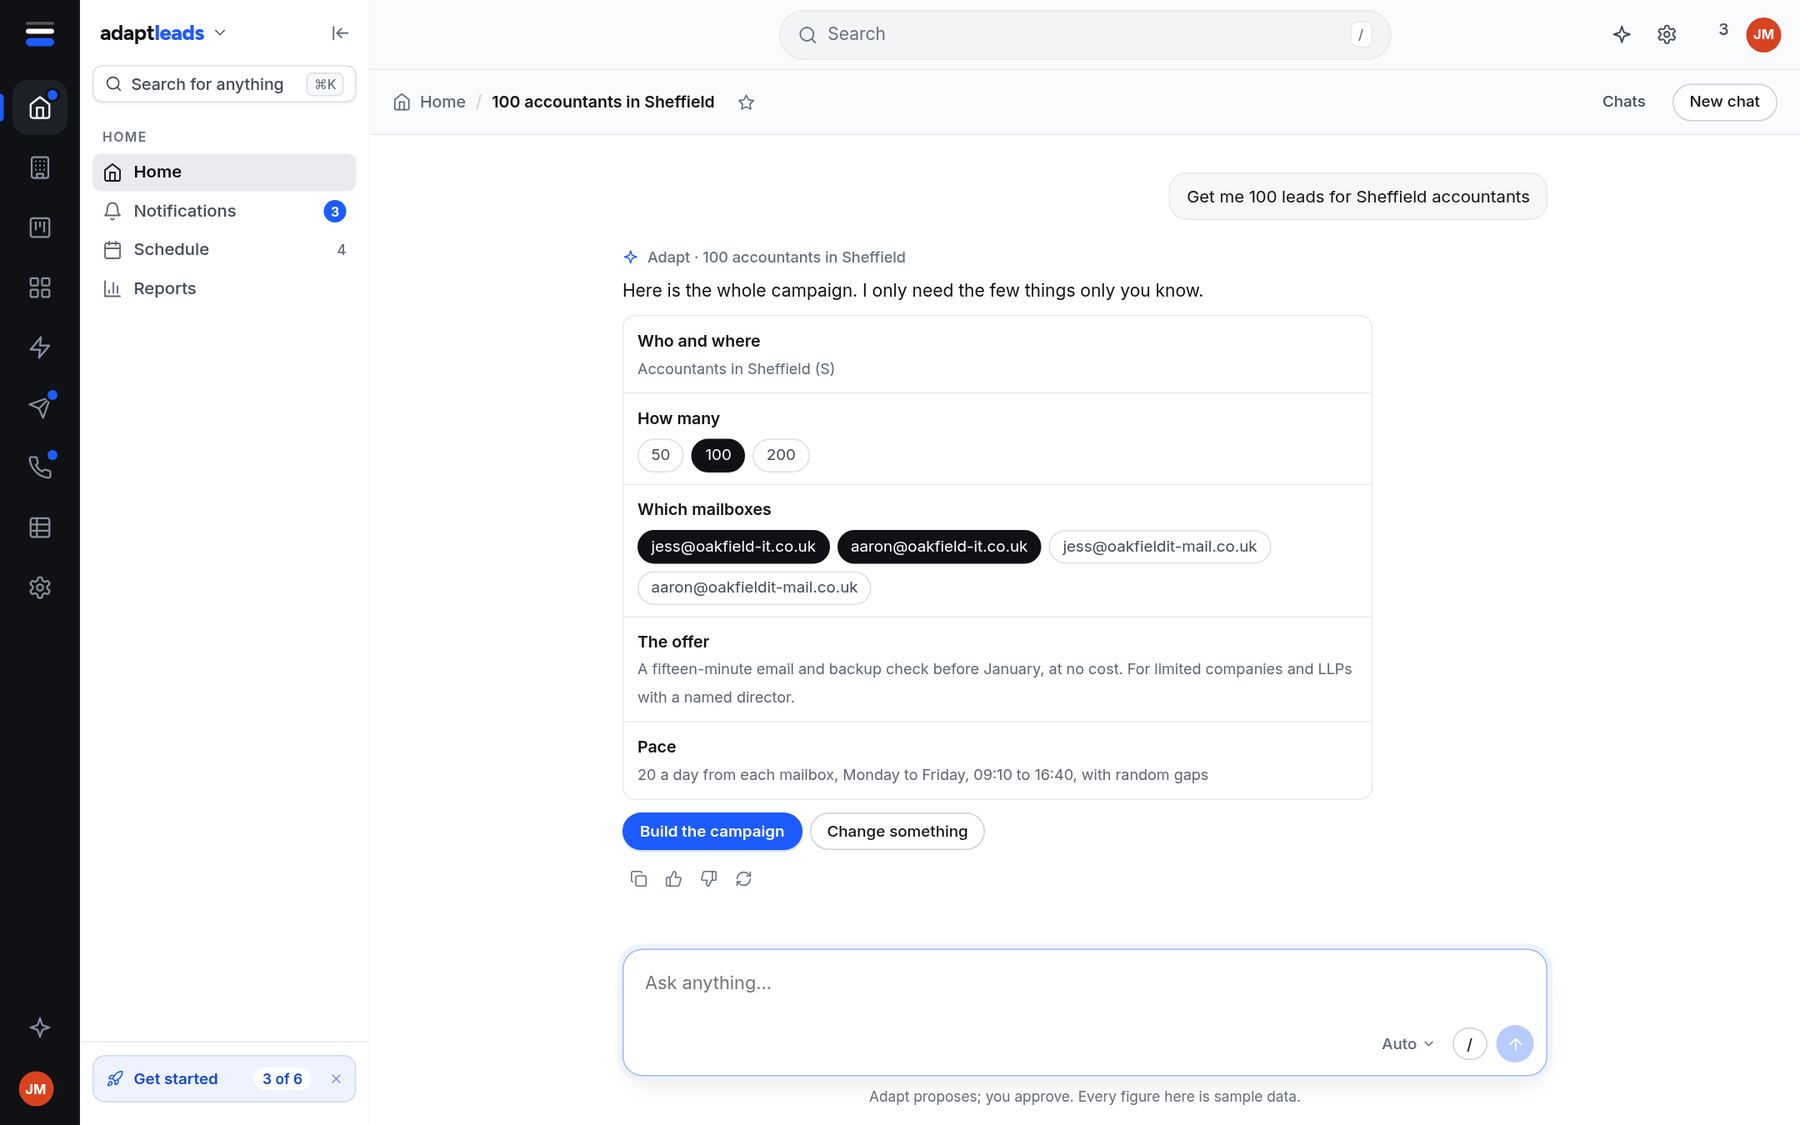Star the 100 accountants in Sheffield chat
The image size is (1800, 1125).
(x=746, y=102)
